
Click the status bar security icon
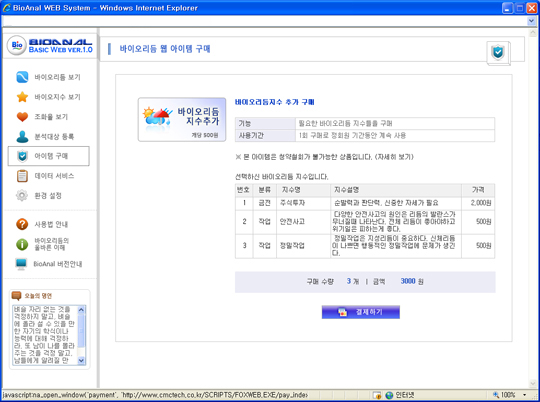point(377,395)
